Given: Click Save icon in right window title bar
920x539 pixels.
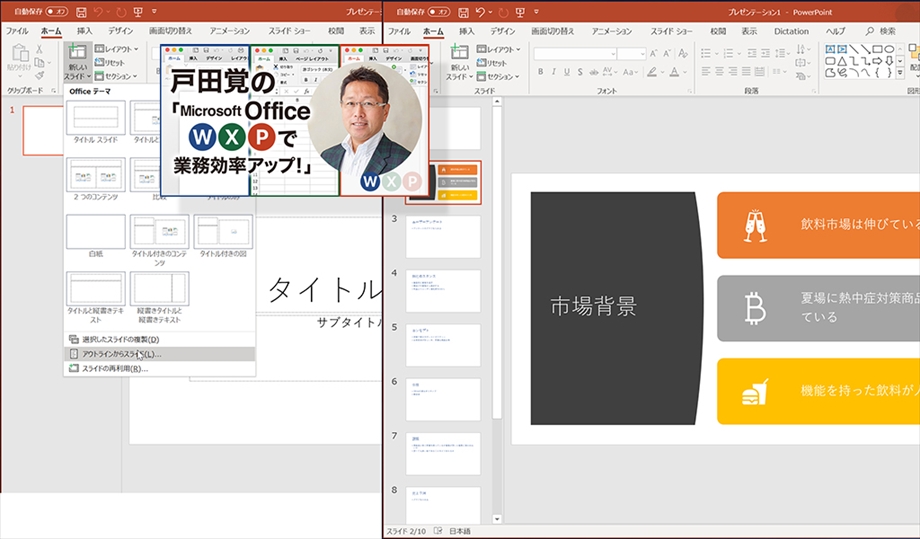Looking at the screenshot, I should [x=464, y=12].
